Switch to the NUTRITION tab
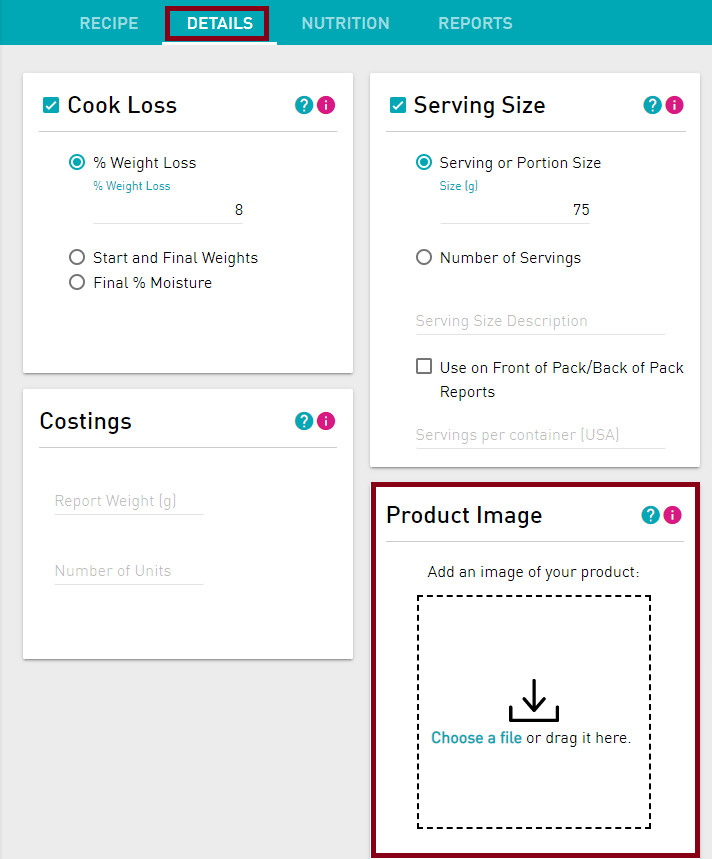This screenshot has width=712, height=859. coord(345,23)
